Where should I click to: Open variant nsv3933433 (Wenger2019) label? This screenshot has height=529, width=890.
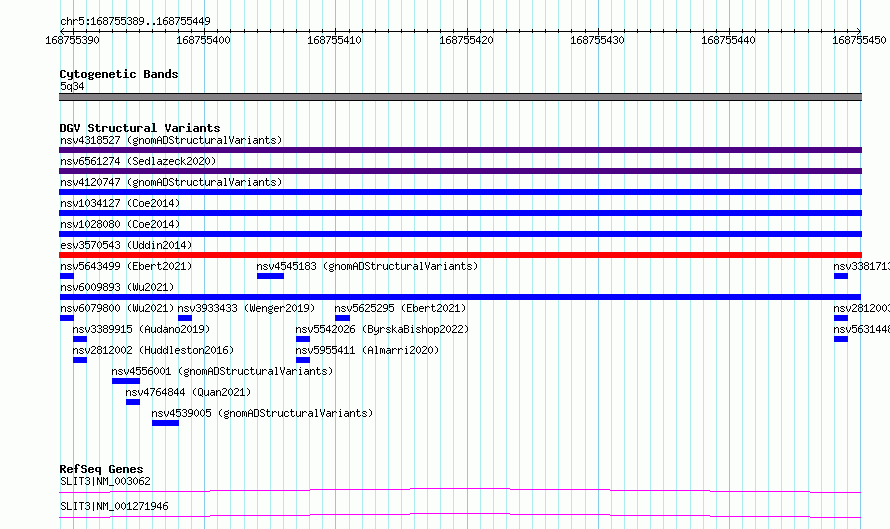click(x=246, y=308)
